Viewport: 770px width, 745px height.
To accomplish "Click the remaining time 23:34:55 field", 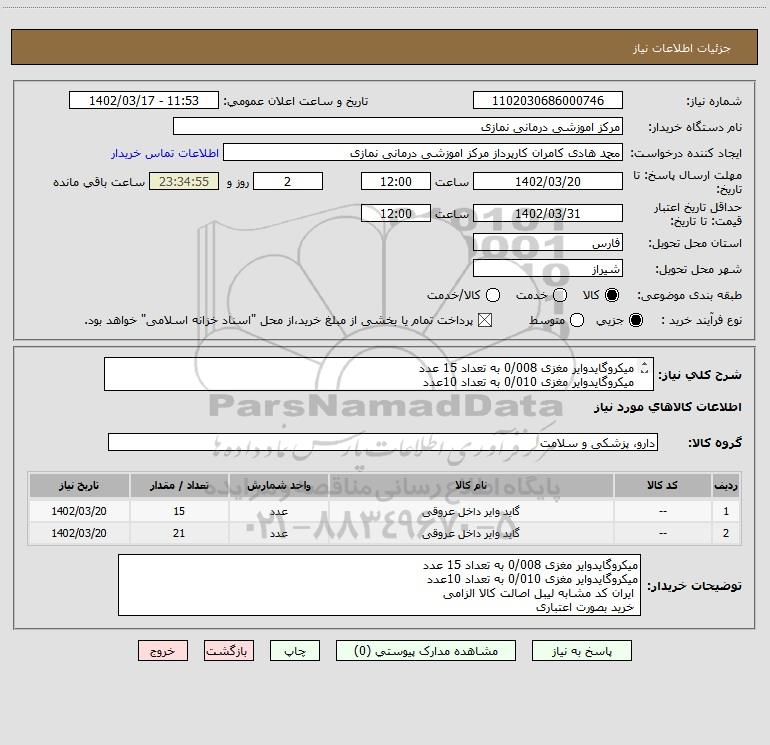I will tap(184, 181).
